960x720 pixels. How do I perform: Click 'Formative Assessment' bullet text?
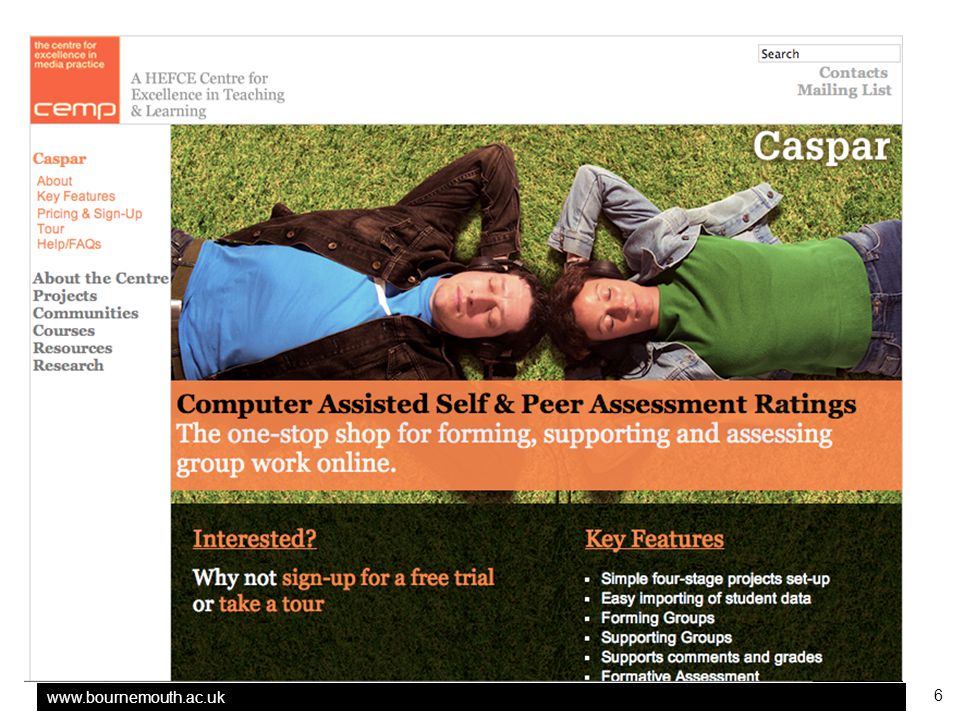pyautogui.click(x=680, y=675)
